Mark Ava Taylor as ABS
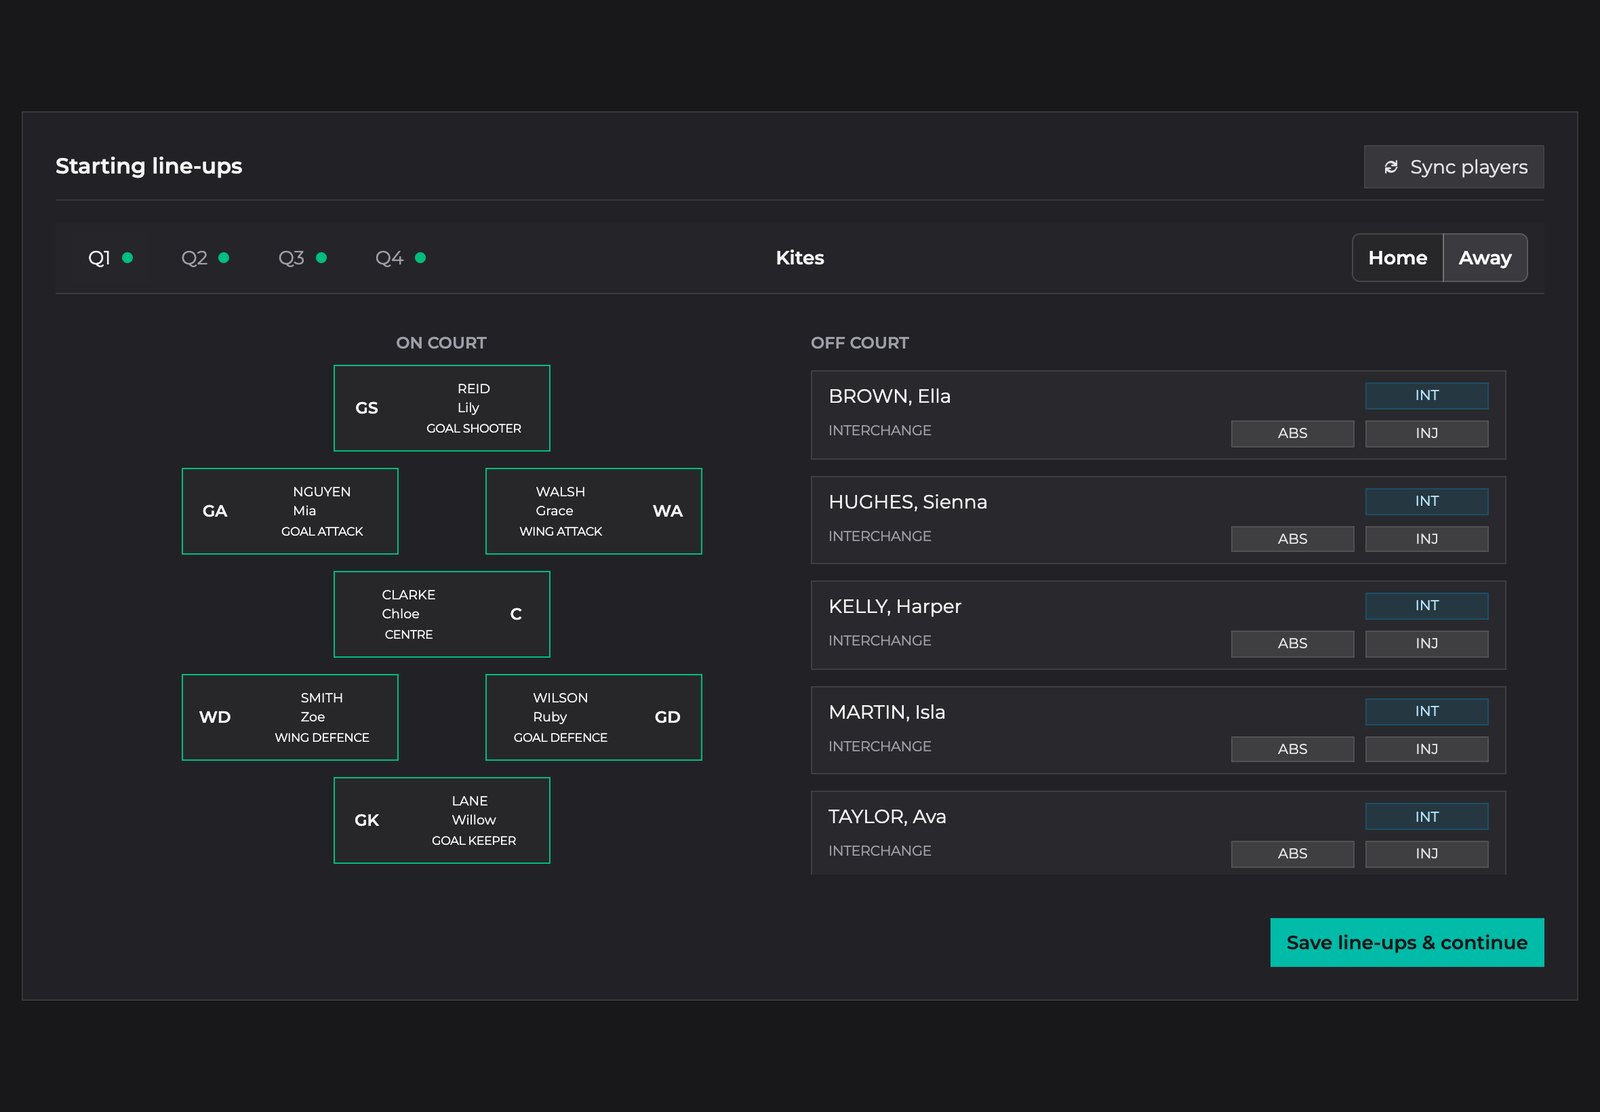The height and width of the screenshot is (1112, 1600). 1292,854
